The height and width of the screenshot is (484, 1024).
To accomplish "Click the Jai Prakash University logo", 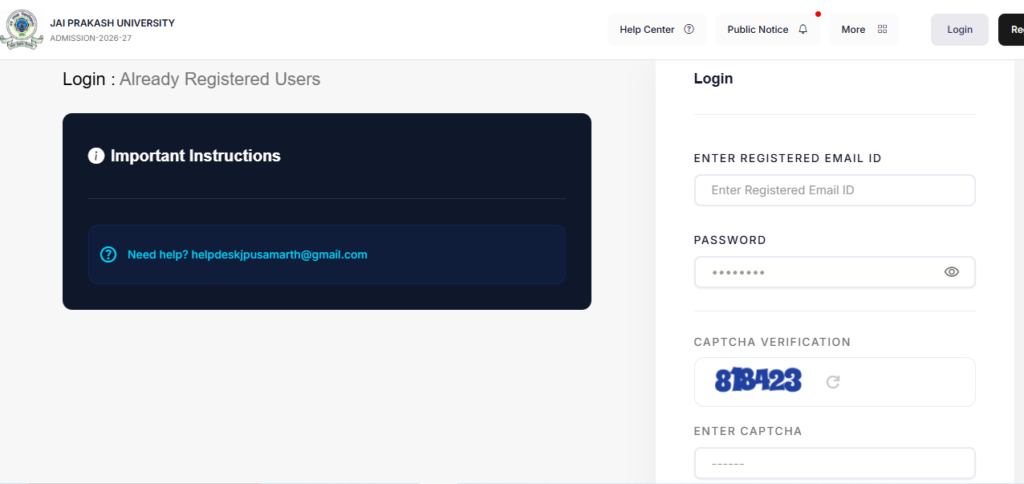I will point(21,29).
